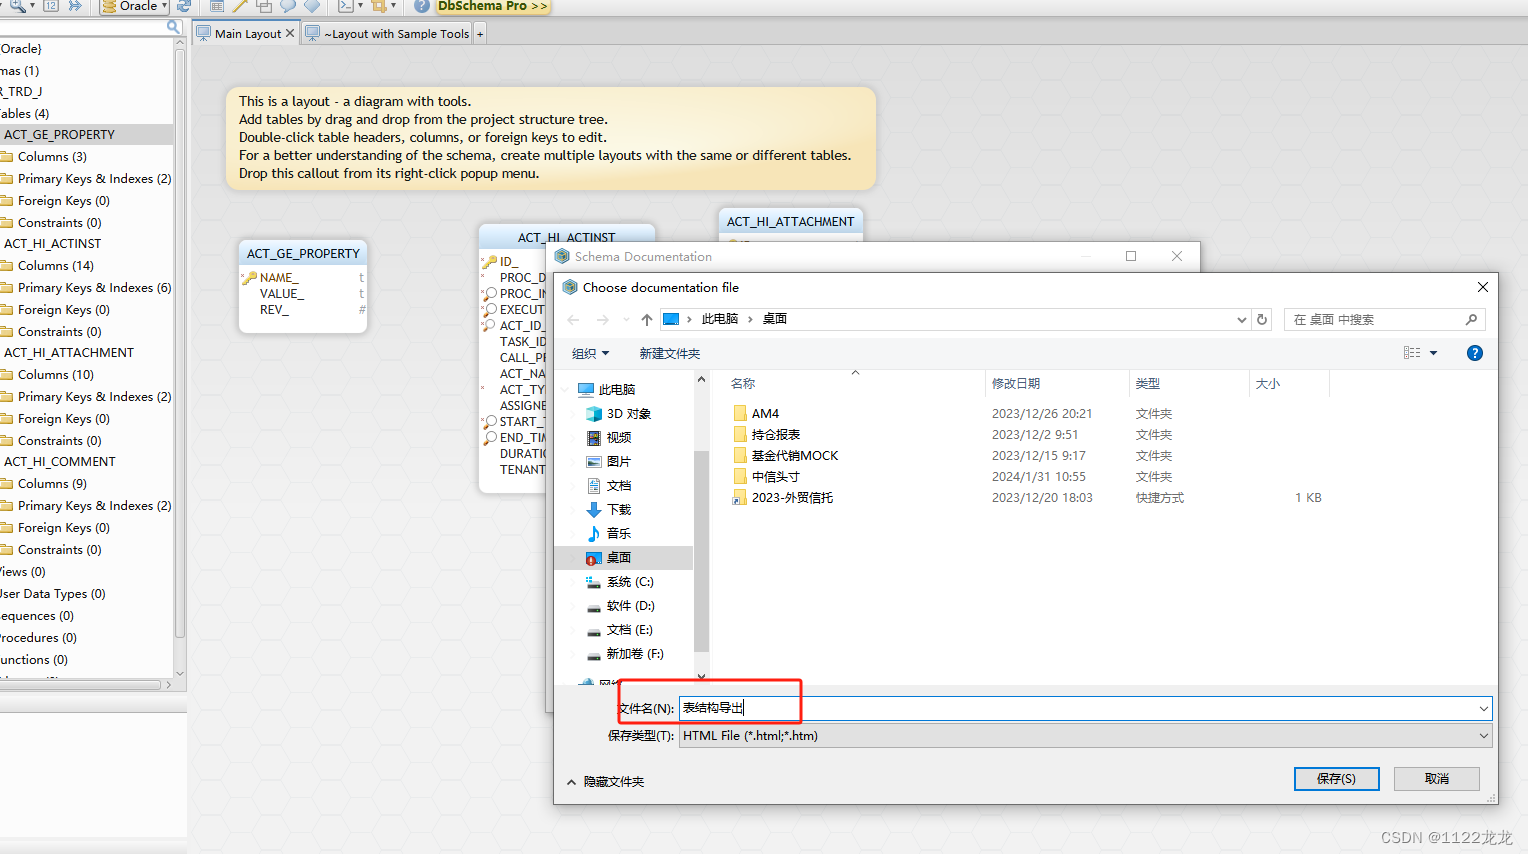The height and width of the screenshot is (854, 1528).
Task: Select ACT_GE_PROPERTY in the schema tree
Action: 59,135
